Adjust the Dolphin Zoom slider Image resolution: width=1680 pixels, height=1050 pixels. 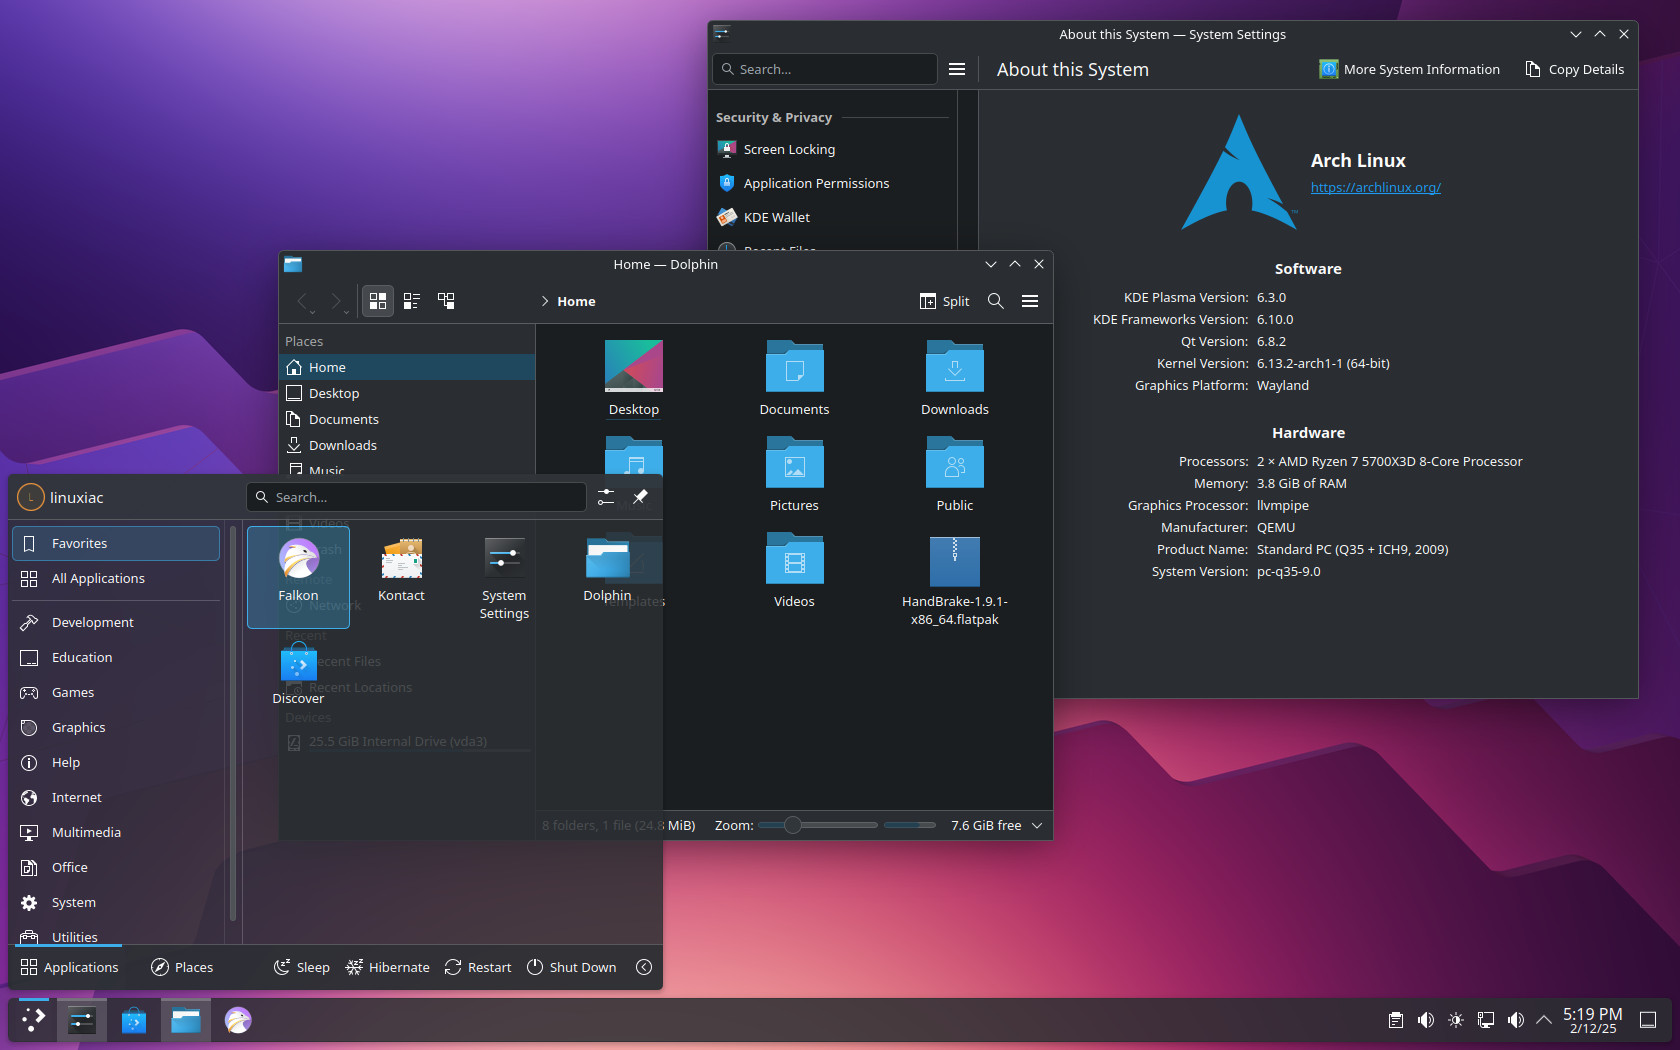click(817, 825)
